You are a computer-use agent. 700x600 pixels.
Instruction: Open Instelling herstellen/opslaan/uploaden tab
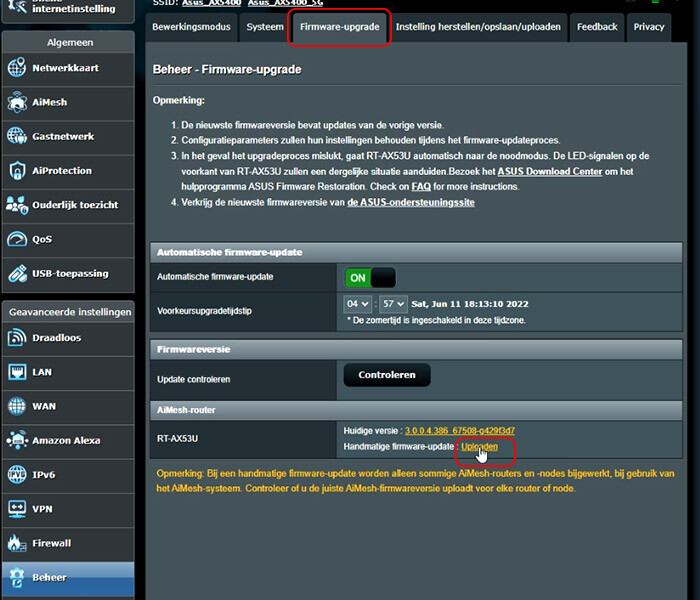pos(478,27)
